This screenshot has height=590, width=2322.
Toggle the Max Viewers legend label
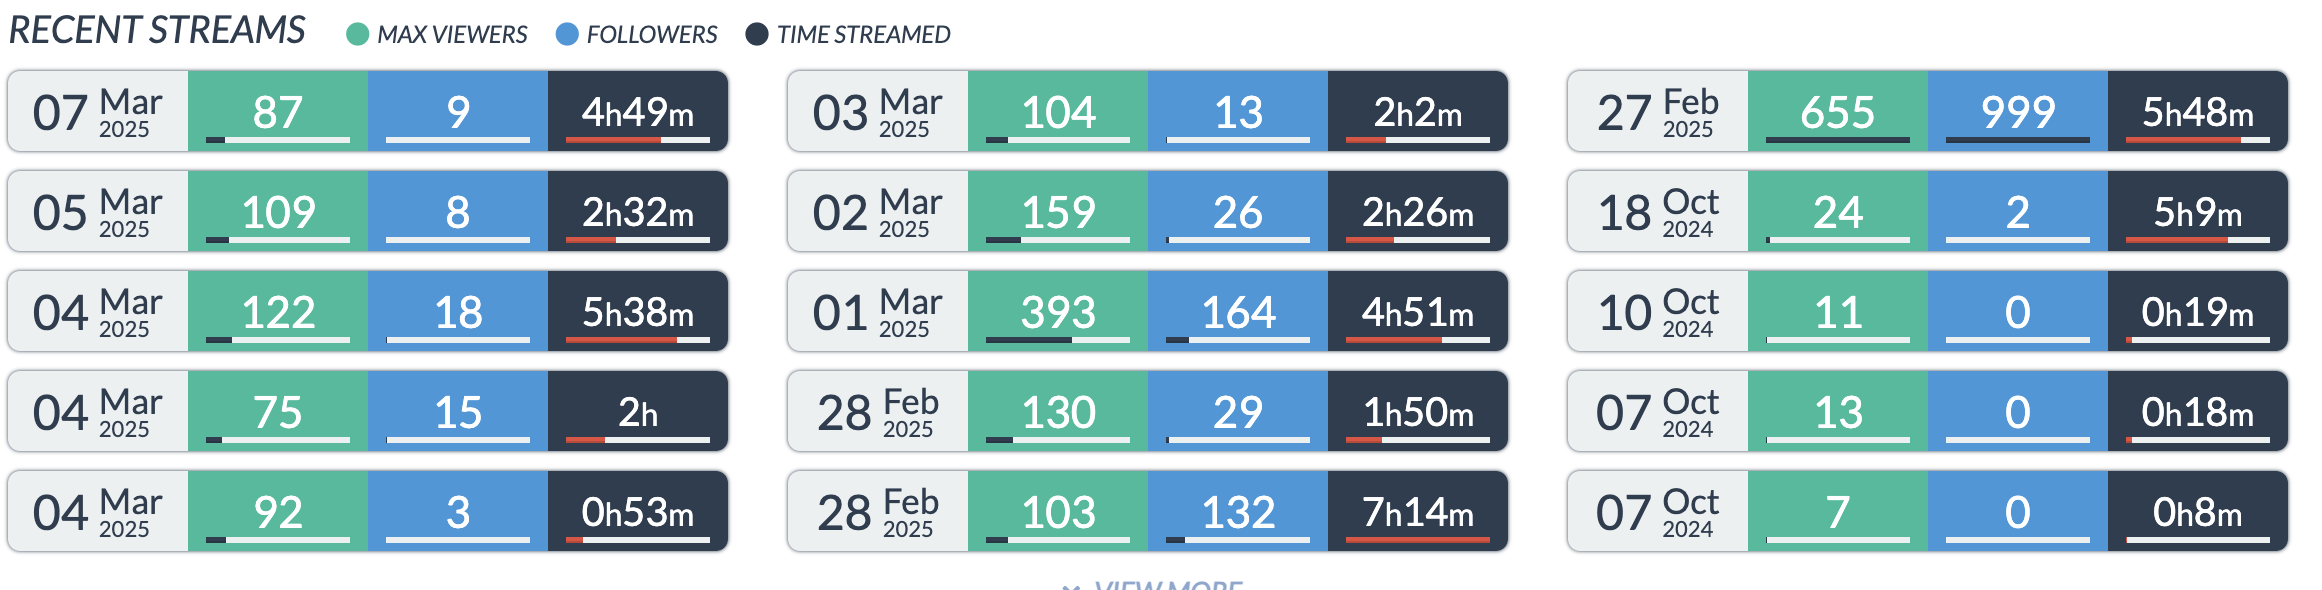(452, 35)
